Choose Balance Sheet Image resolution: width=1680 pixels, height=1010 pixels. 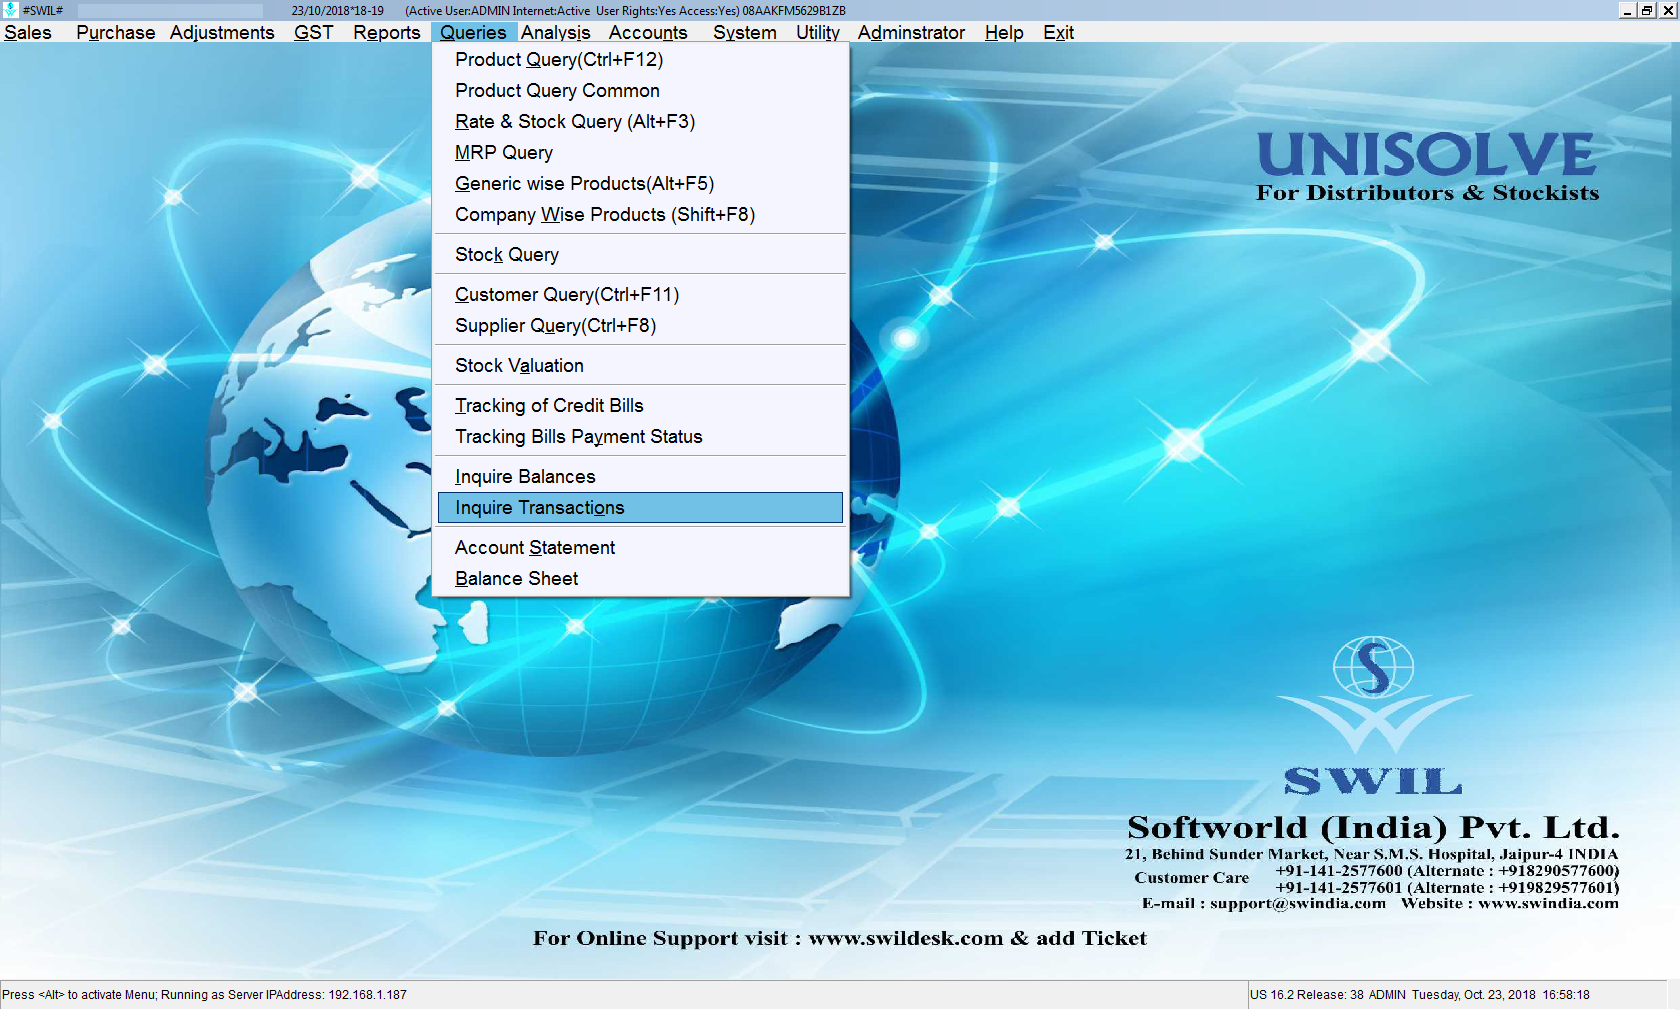point(640,579)
